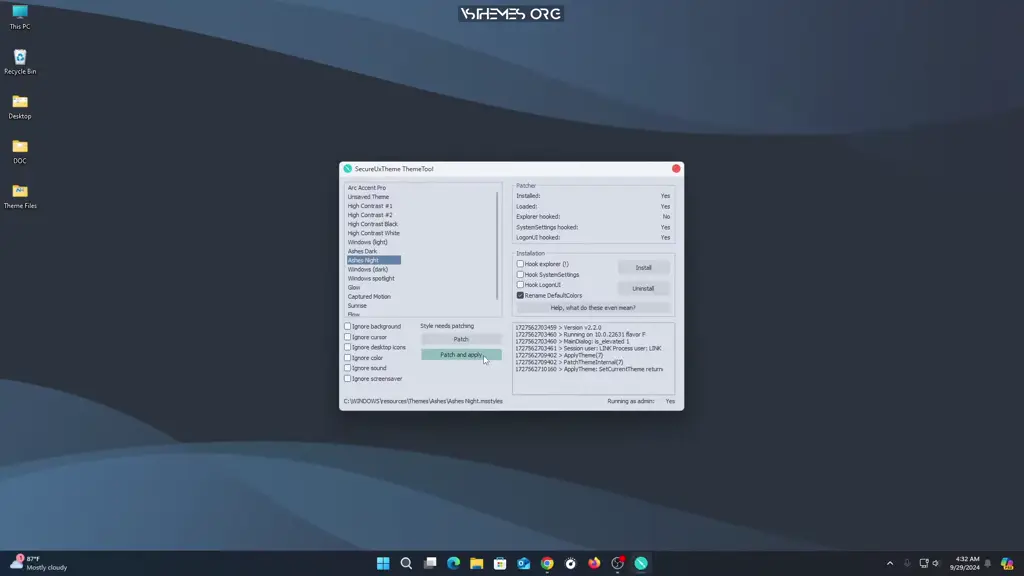Select Arc Accent Pro theme

366,188
